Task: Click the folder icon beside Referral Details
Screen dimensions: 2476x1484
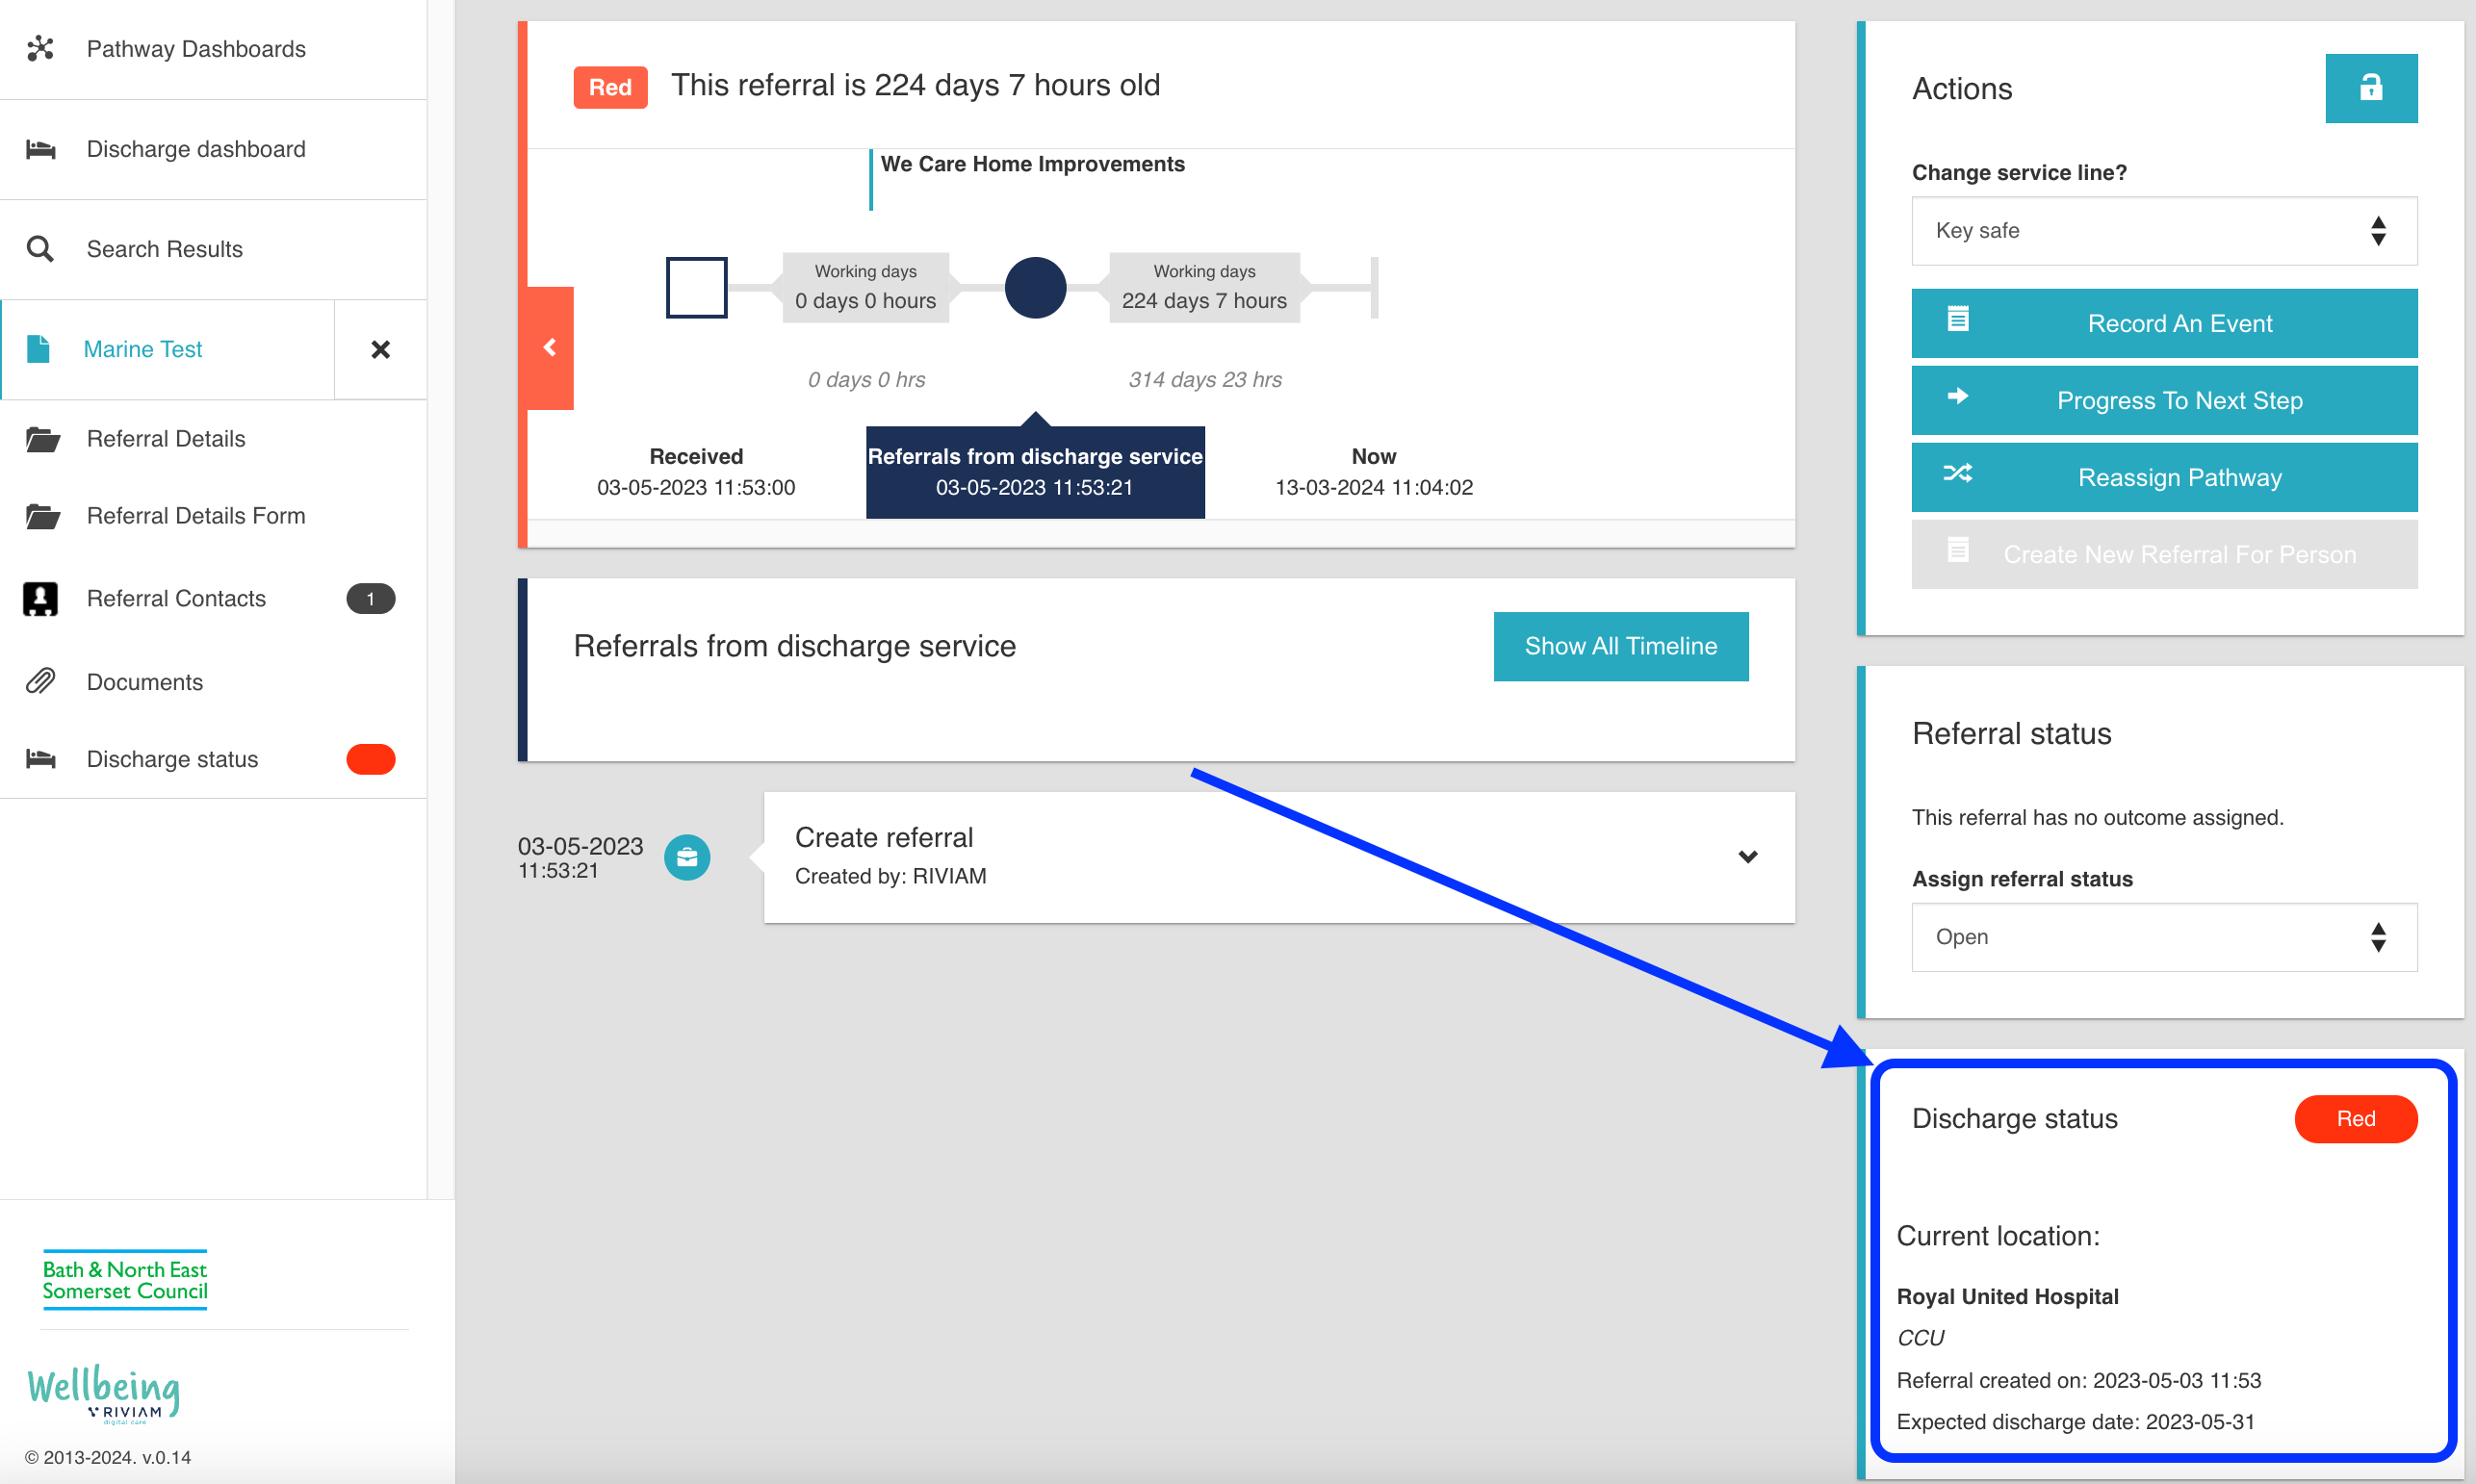Action: [42, 439]
